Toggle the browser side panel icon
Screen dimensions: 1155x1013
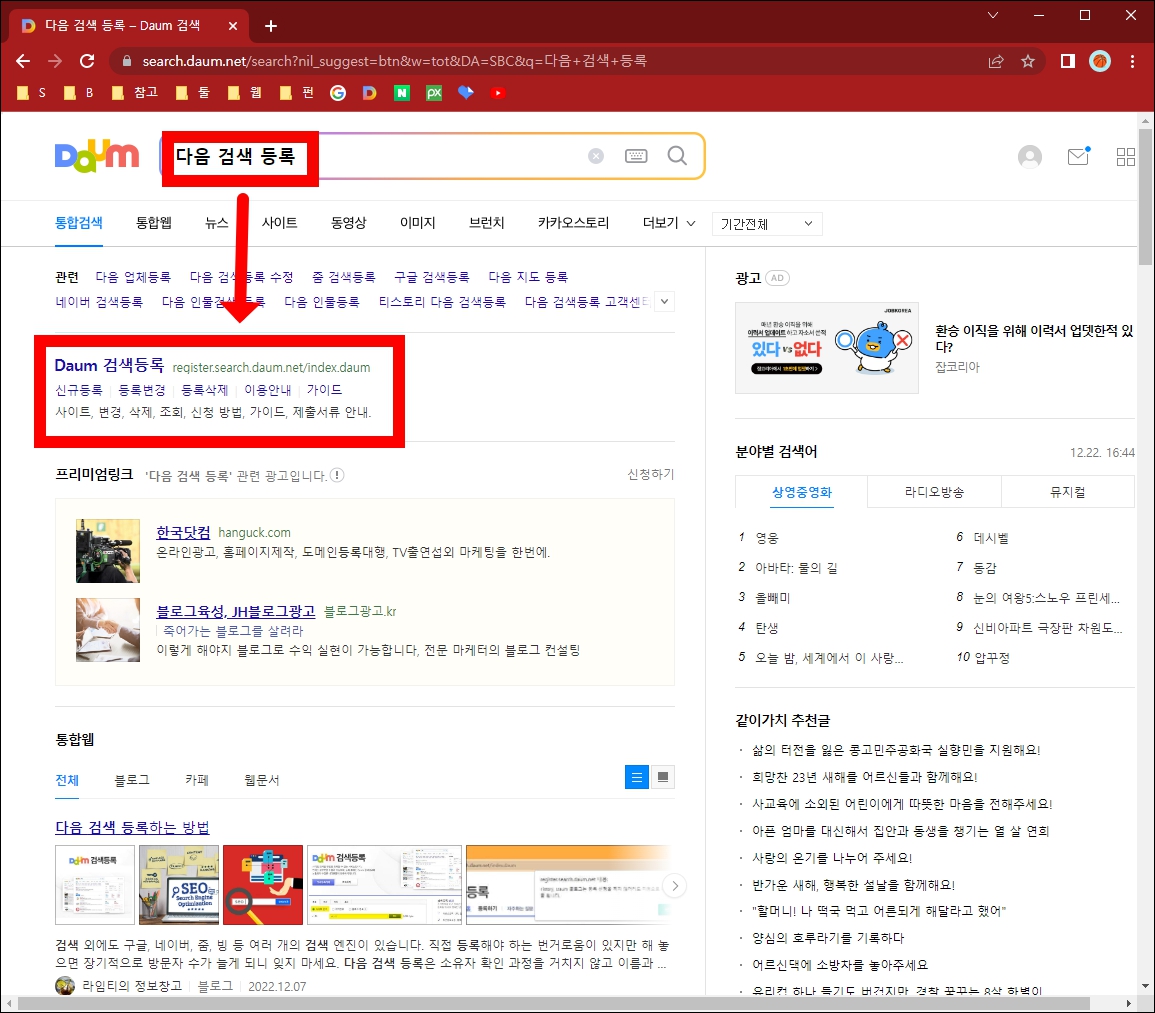pyautogui.click(x=1067, y=61)
